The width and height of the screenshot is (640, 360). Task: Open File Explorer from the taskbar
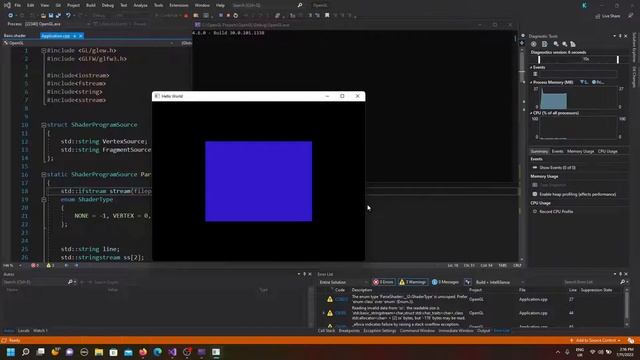point(99,352)
